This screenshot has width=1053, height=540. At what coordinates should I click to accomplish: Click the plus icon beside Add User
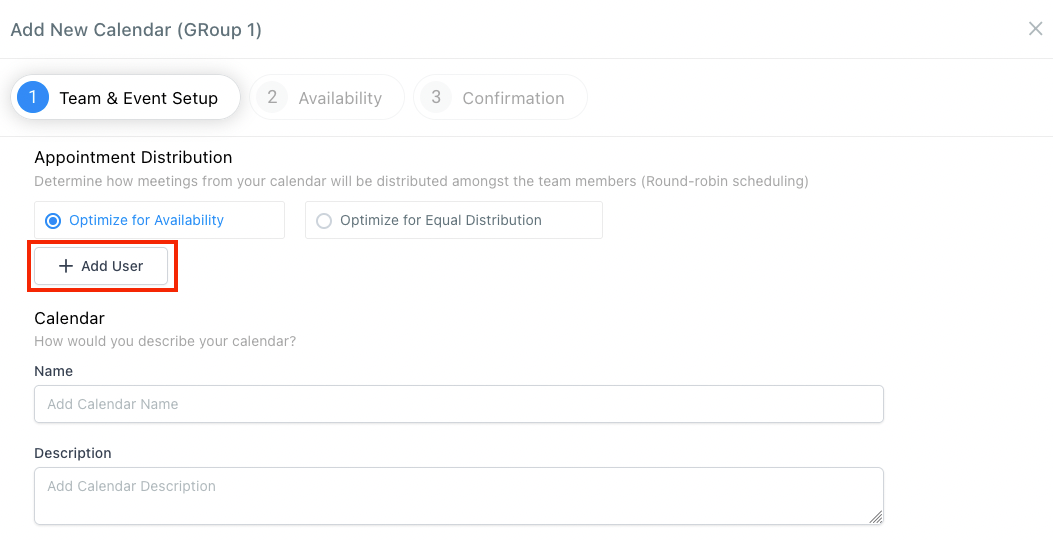(66, 266)
